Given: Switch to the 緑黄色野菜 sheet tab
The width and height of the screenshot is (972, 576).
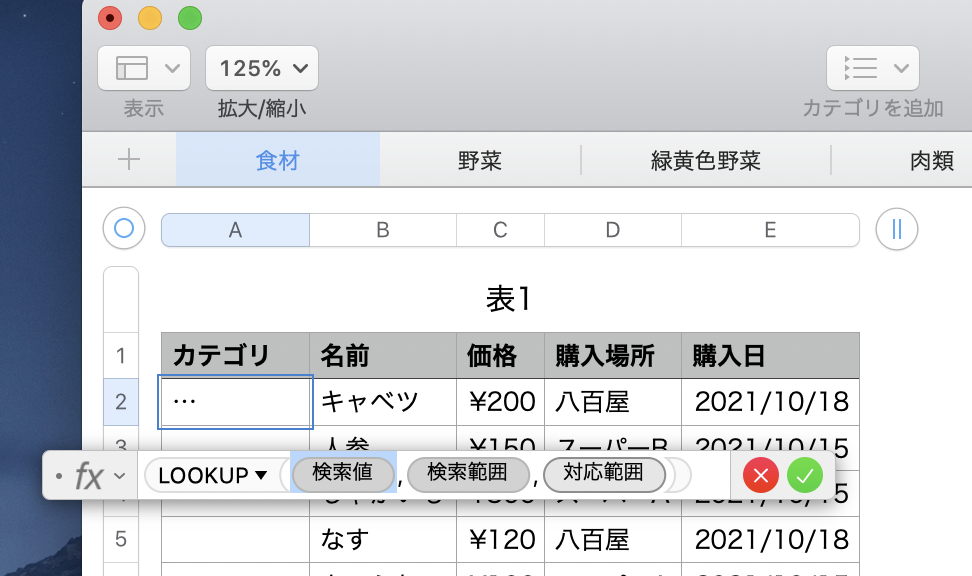Looking at the screenshot, I should tap(706, 160).
